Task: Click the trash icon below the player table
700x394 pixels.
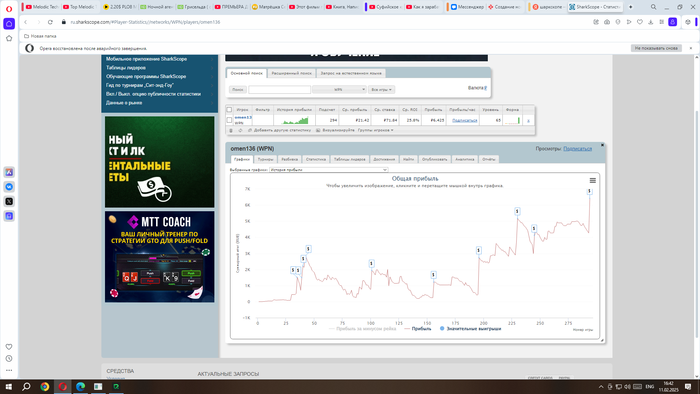Action: click(231, 130)
